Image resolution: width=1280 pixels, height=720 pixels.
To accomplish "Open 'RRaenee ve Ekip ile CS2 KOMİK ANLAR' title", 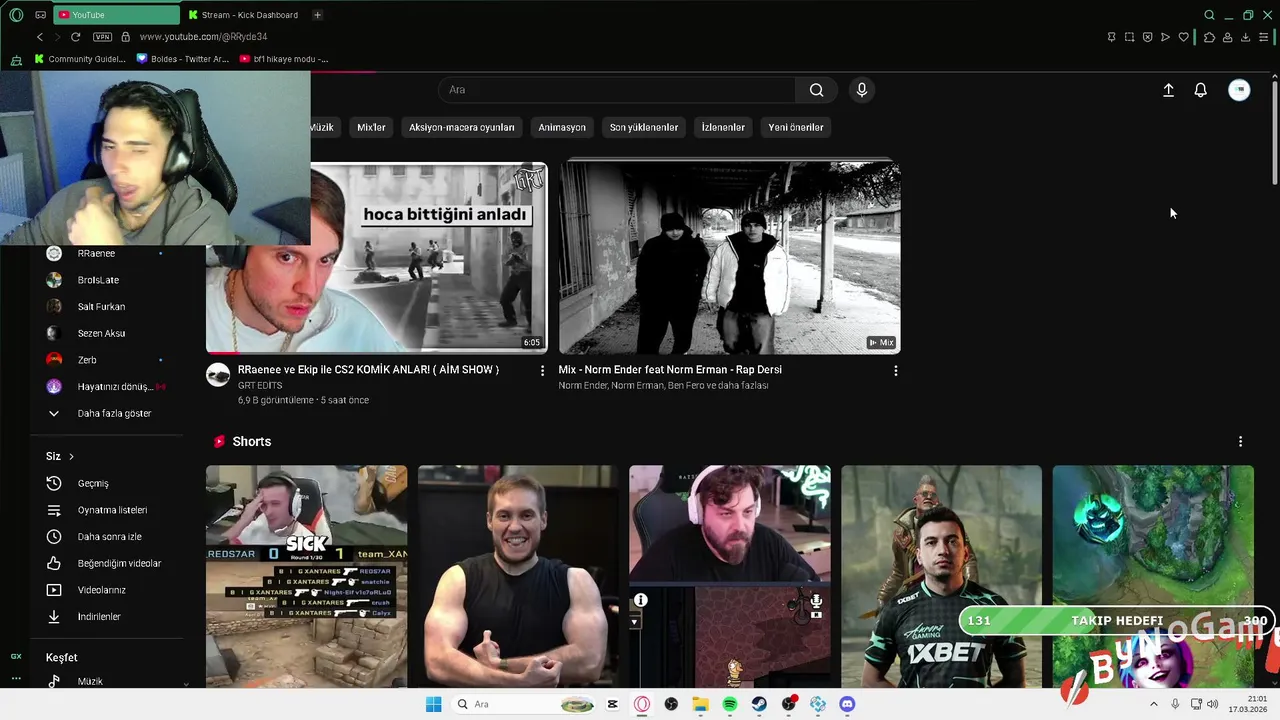I will (x=368, y=370).
